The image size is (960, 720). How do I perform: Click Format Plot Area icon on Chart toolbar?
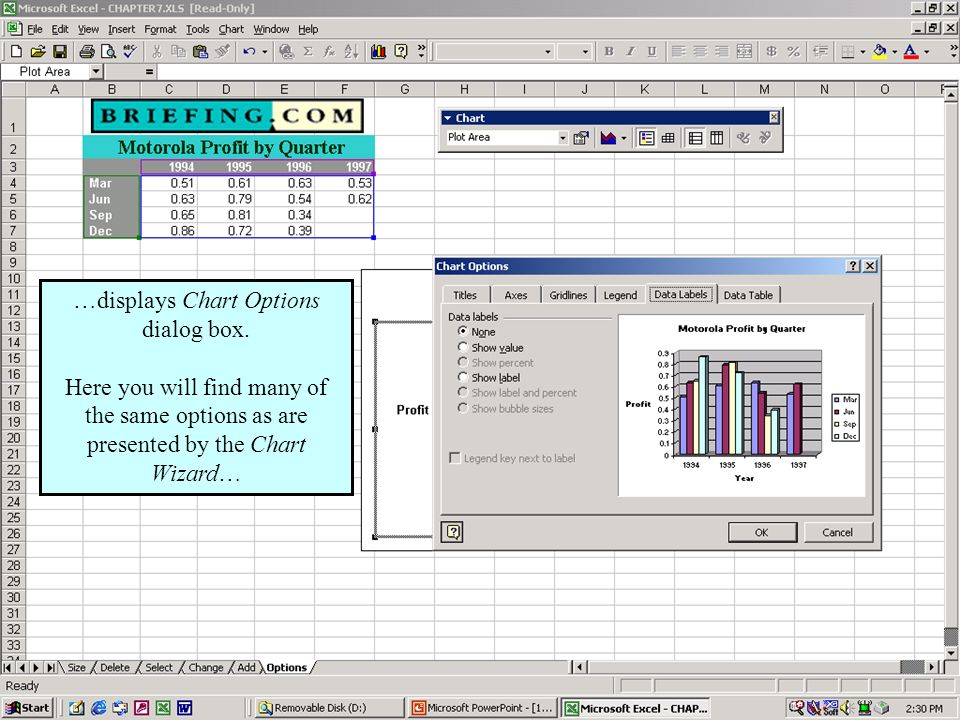[x=580, y=138]
